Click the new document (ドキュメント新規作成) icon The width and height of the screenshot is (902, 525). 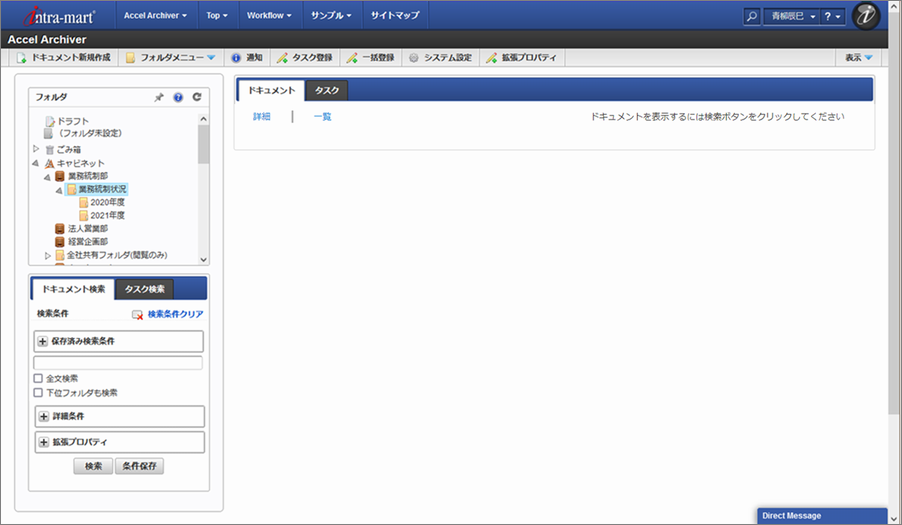coord(21,58)
